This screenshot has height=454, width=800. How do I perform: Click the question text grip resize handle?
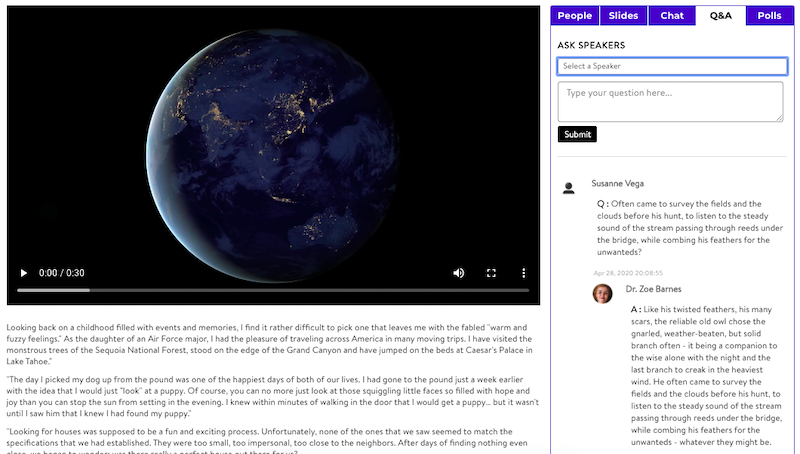click(779, 118)
